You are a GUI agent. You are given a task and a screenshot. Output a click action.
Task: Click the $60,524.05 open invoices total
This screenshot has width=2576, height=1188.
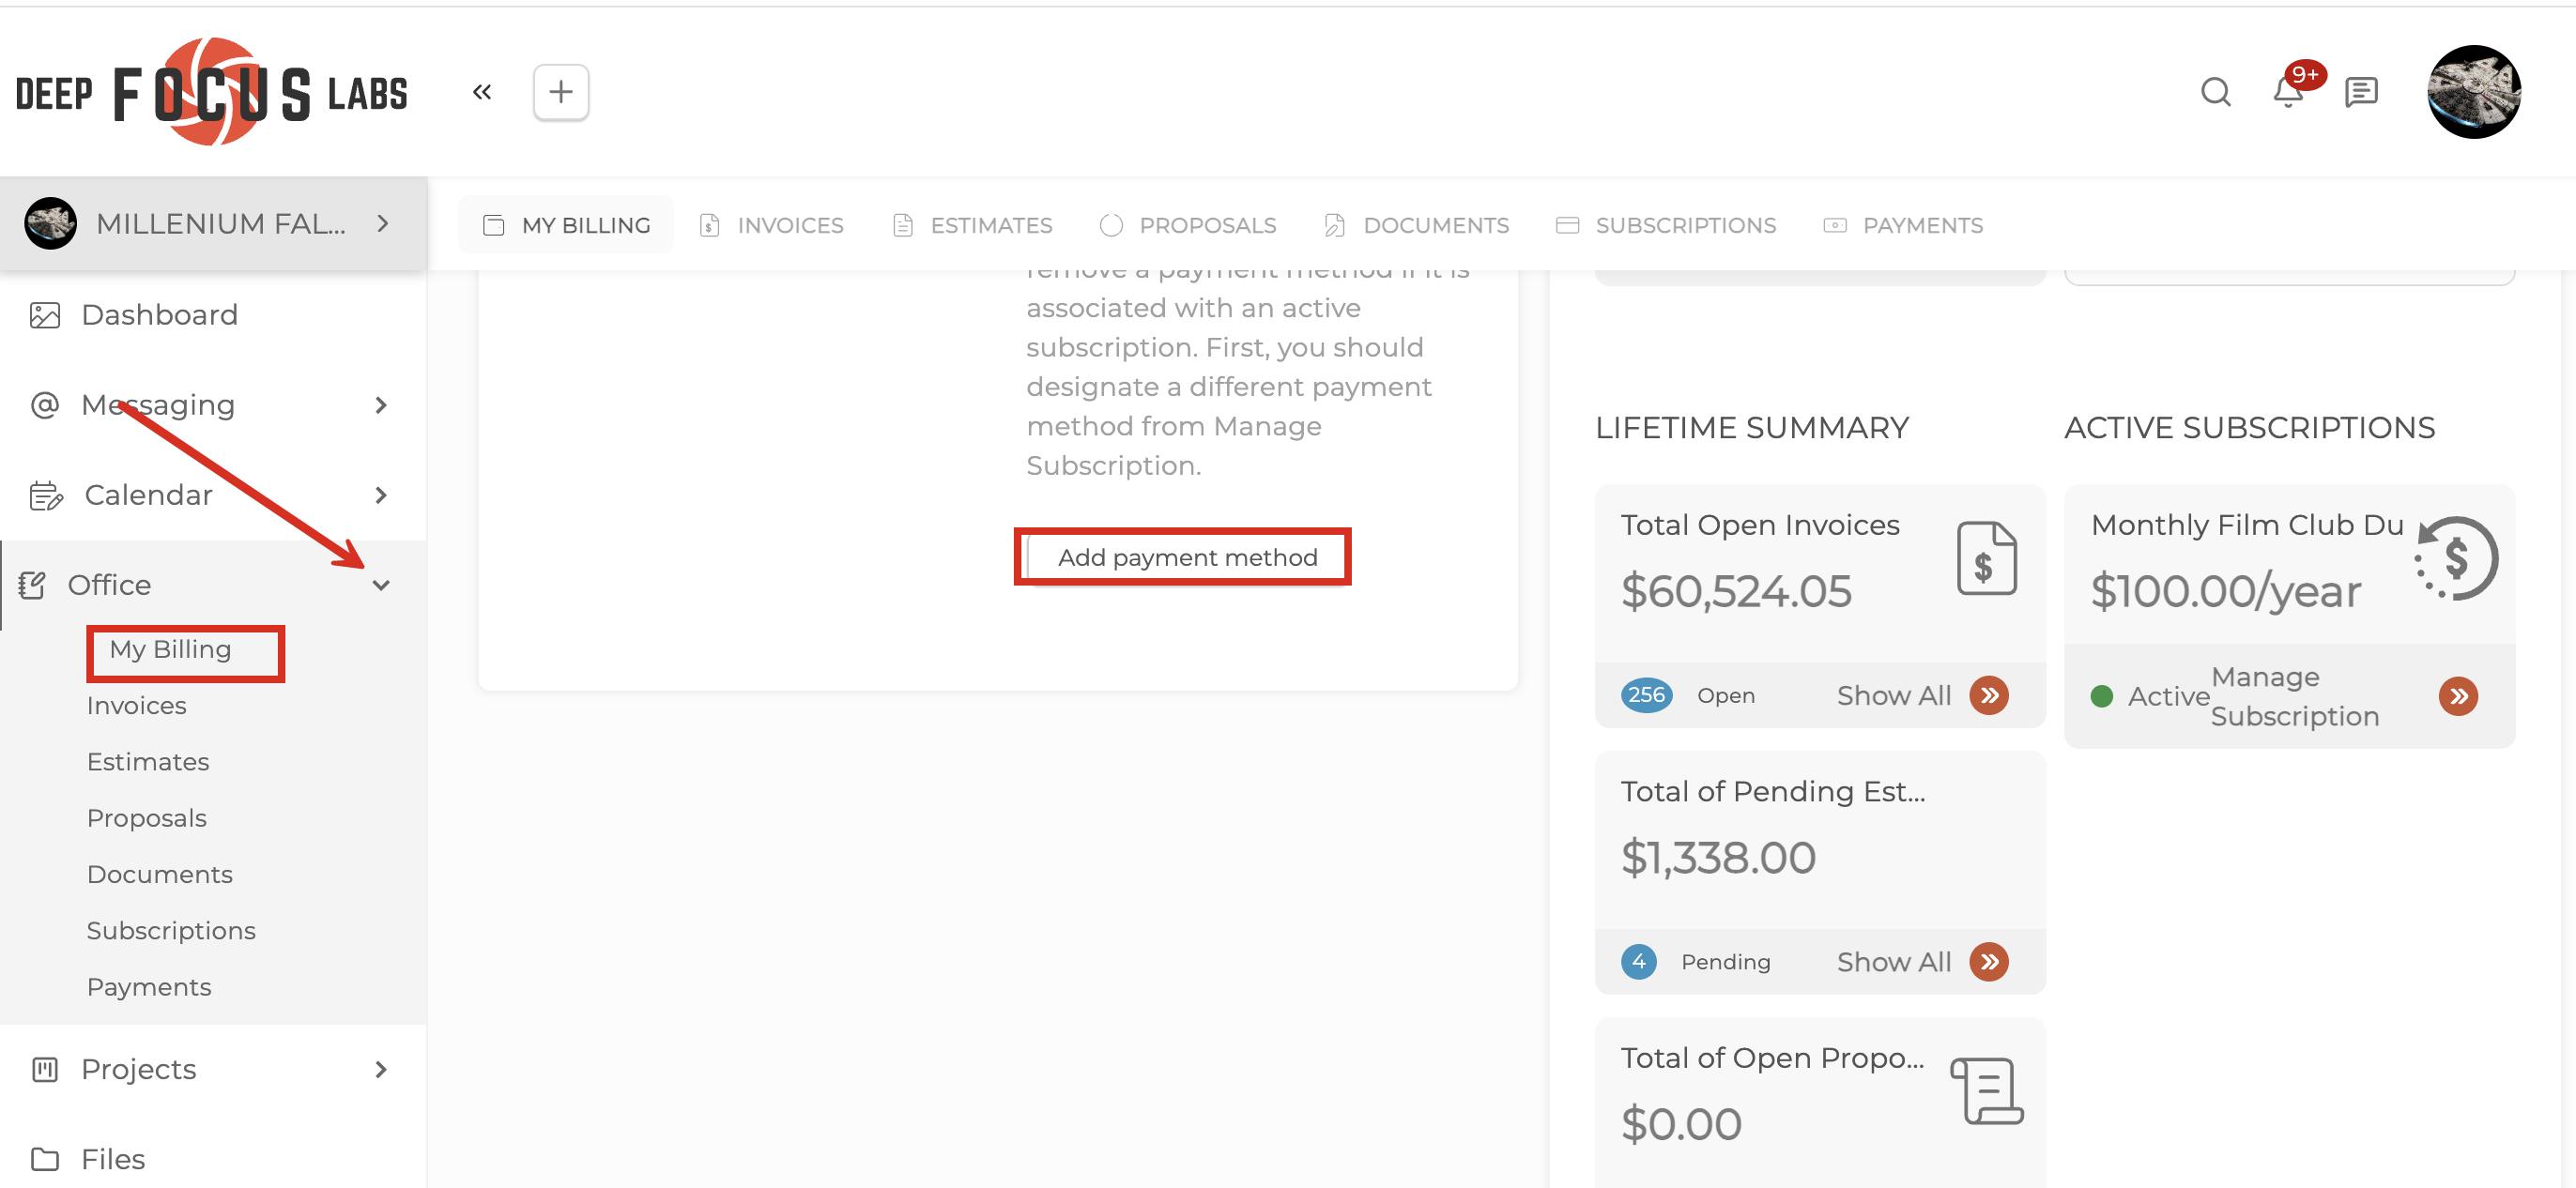pyautogui.click(x=1736, y=591)
